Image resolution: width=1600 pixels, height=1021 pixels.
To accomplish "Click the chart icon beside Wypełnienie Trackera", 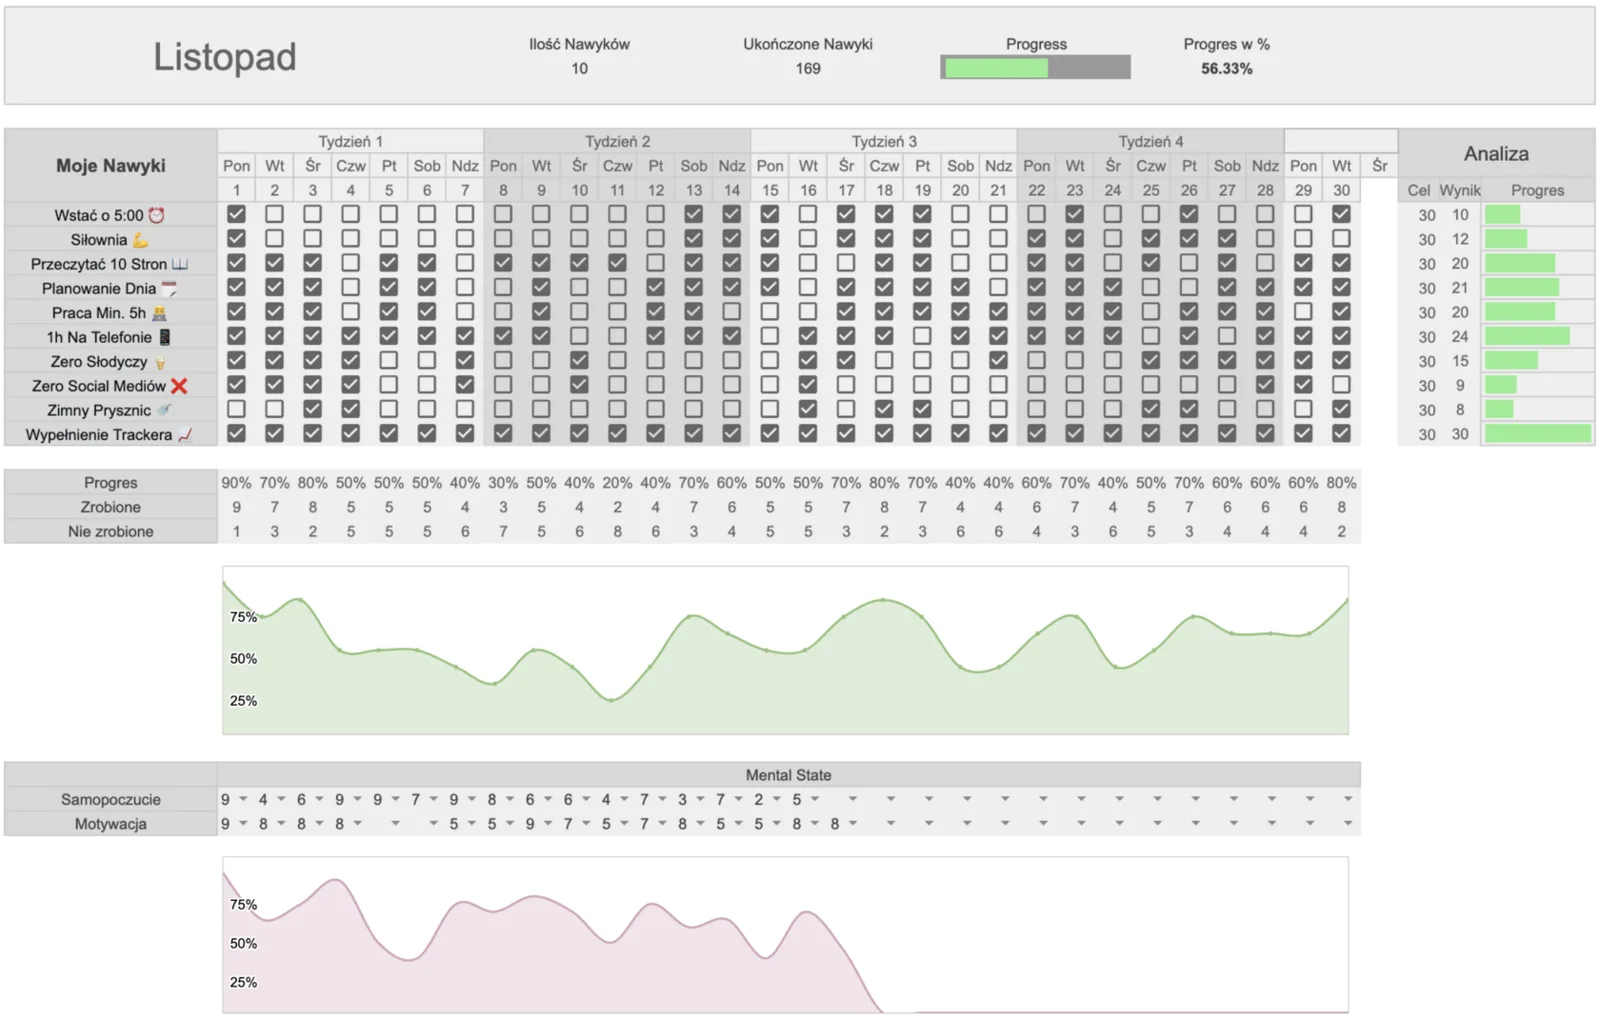I will [x=184, y=435].
